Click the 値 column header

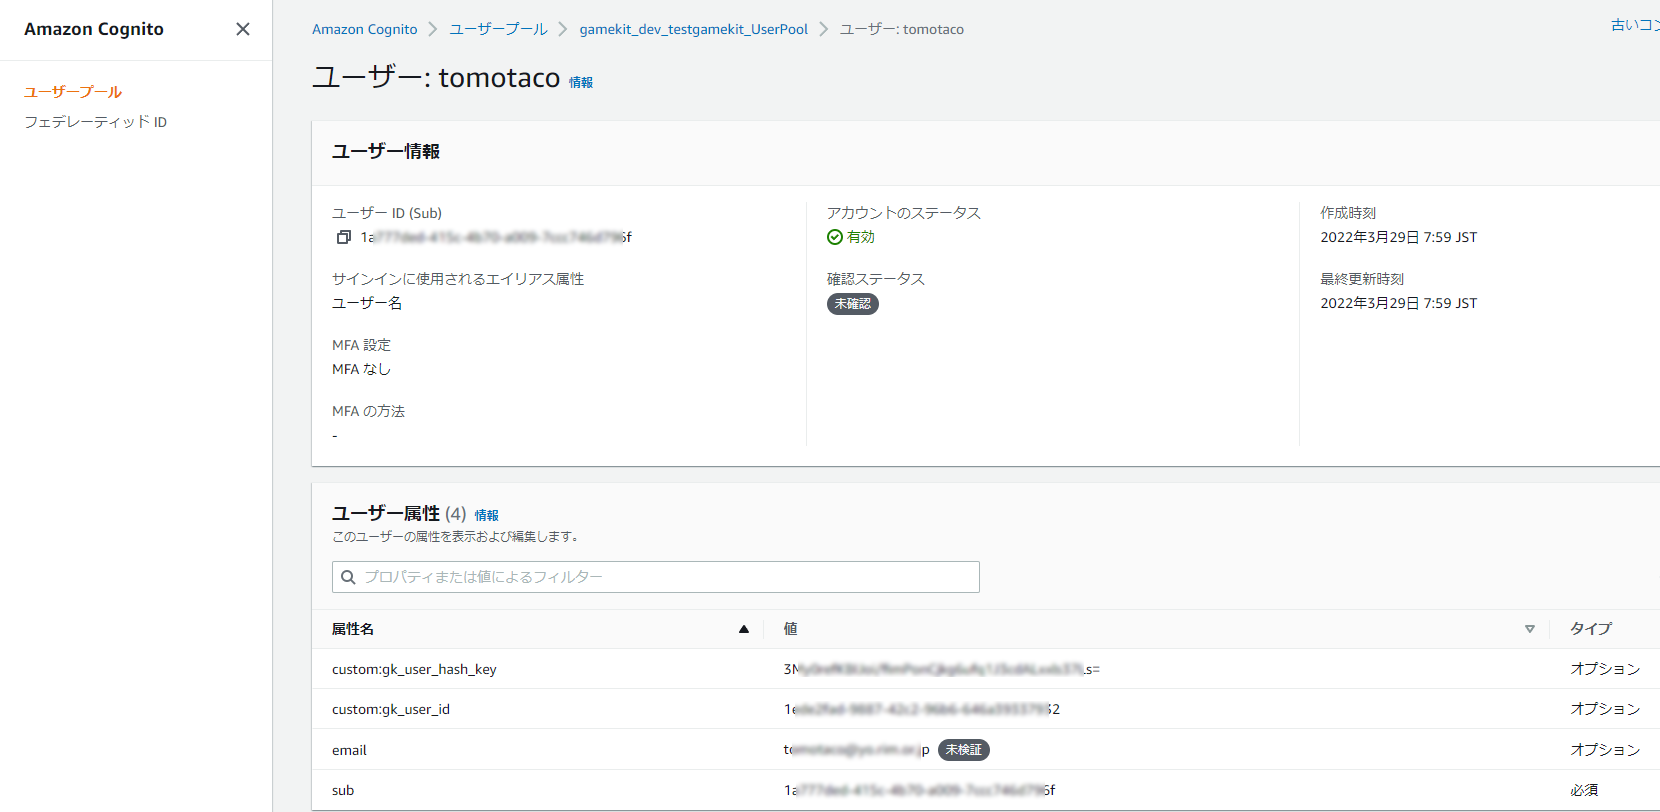[x=790, y=629]
